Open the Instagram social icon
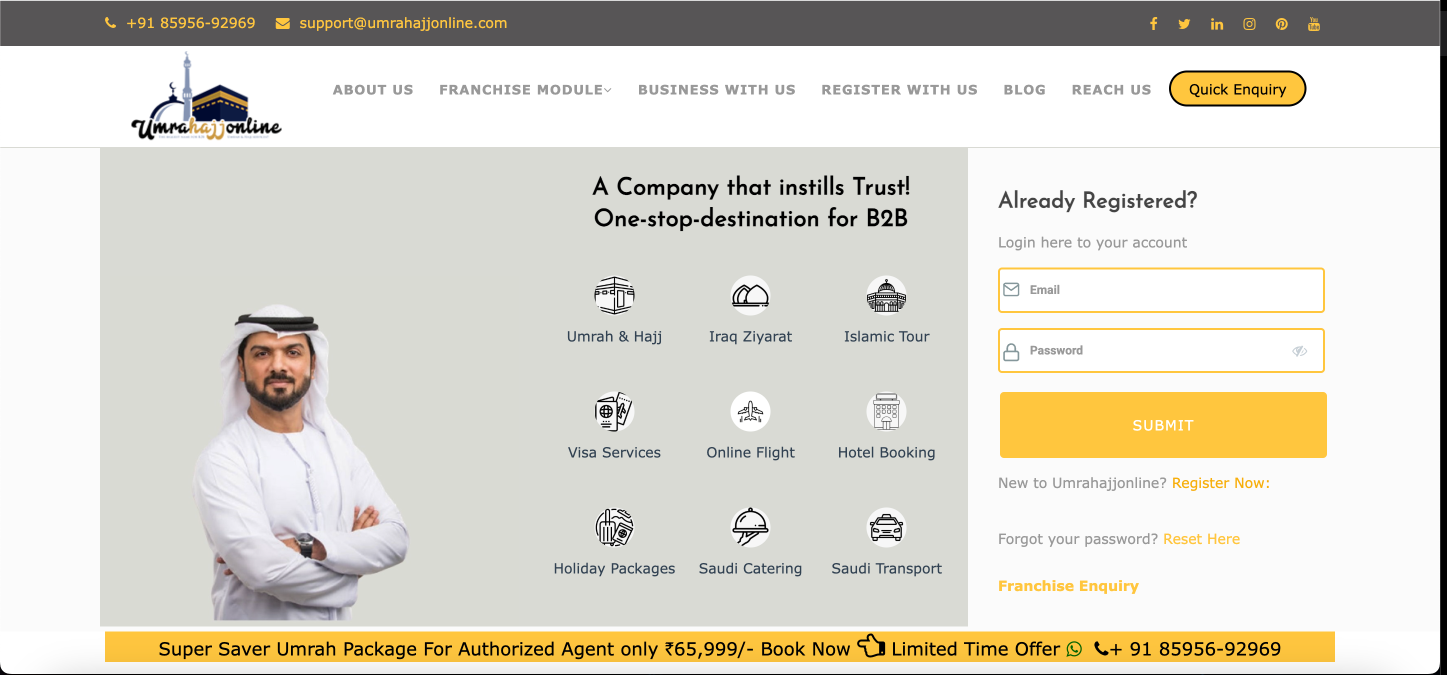Viewport: 1447px width, 675px height. [x=1249, y=24]
